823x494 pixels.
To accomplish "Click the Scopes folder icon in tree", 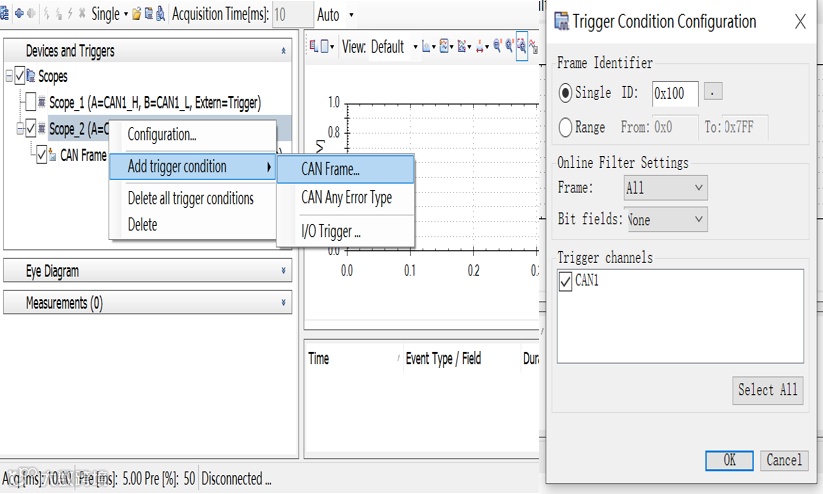I will [31, 76].
